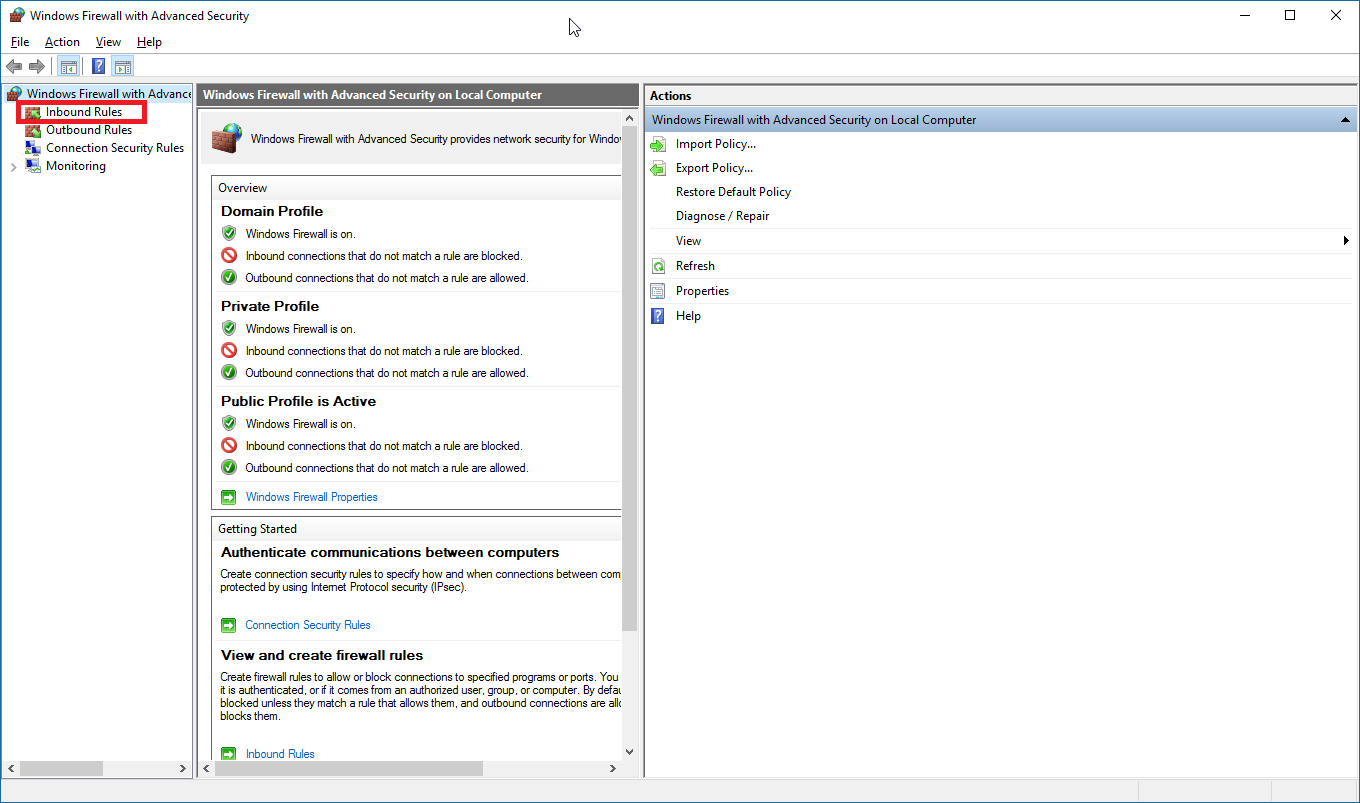Click the Help icon in Actions pane
This screenshot has width=1360, height=803.
pyautogui.click(x=658, y=316)
